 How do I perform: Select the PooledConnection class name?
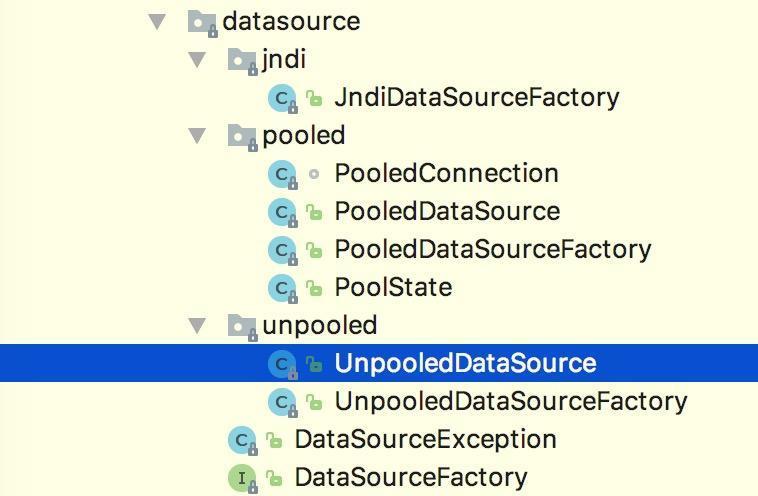tap(446, 173)
